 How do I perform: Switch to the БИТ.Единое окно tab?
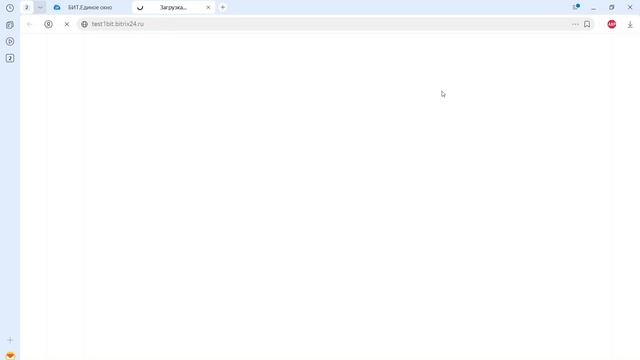click(89, 7)
